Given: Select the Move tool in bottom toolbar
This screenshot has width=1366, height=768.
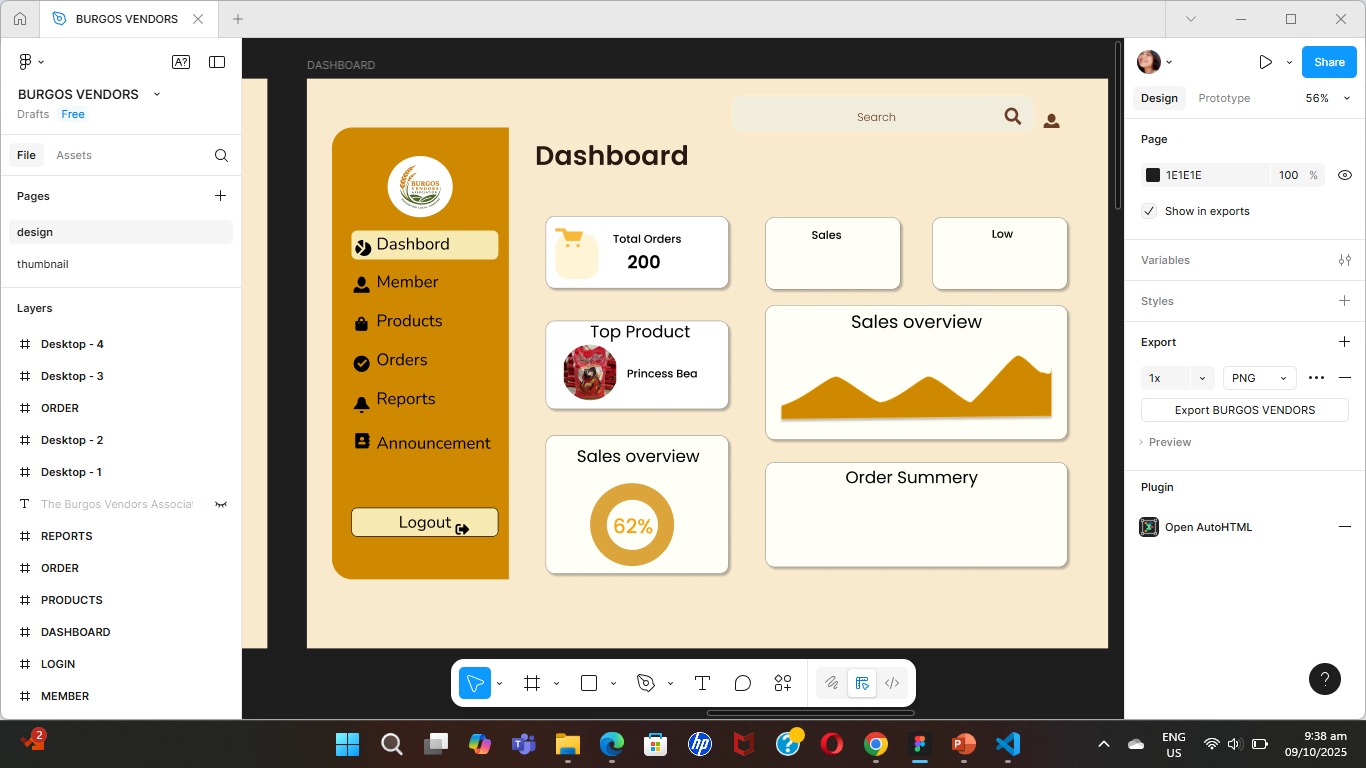Looking at the screenshot, I should (x=475, y=683).
